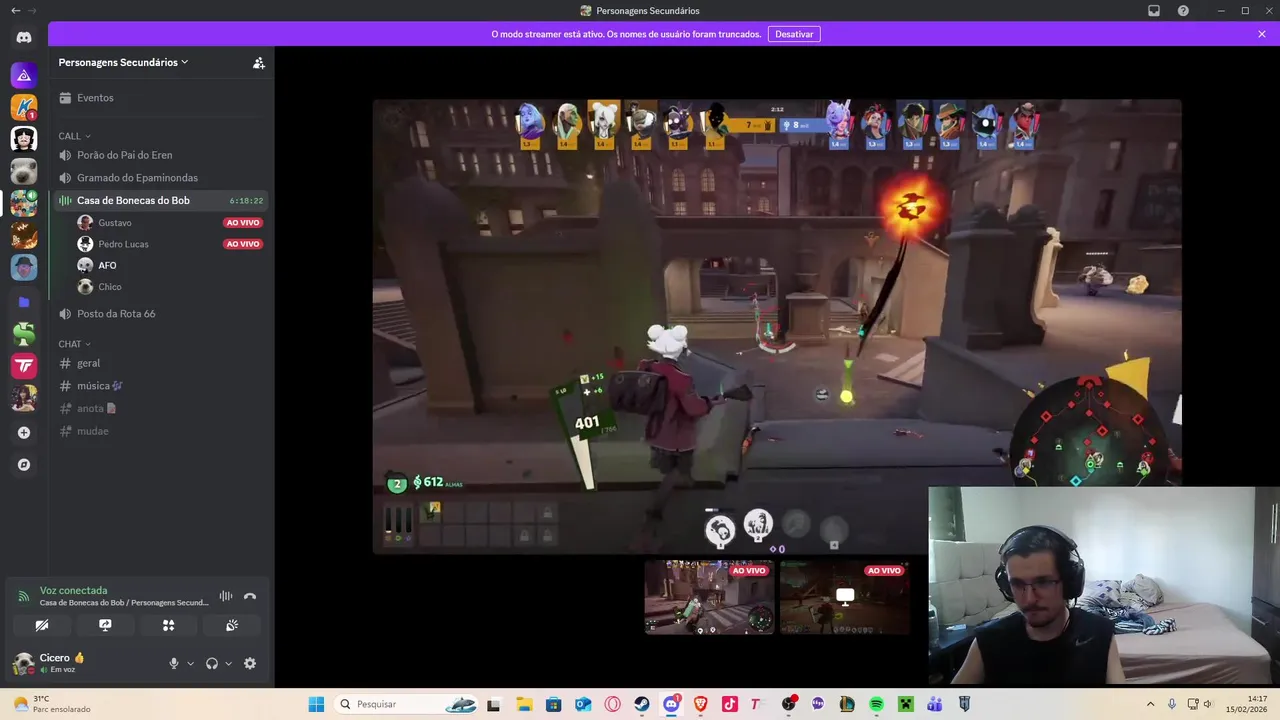Open input device options arrow next to microphone
The height and width of the screenshot is (720, 1280).
(x=190, y=663)
